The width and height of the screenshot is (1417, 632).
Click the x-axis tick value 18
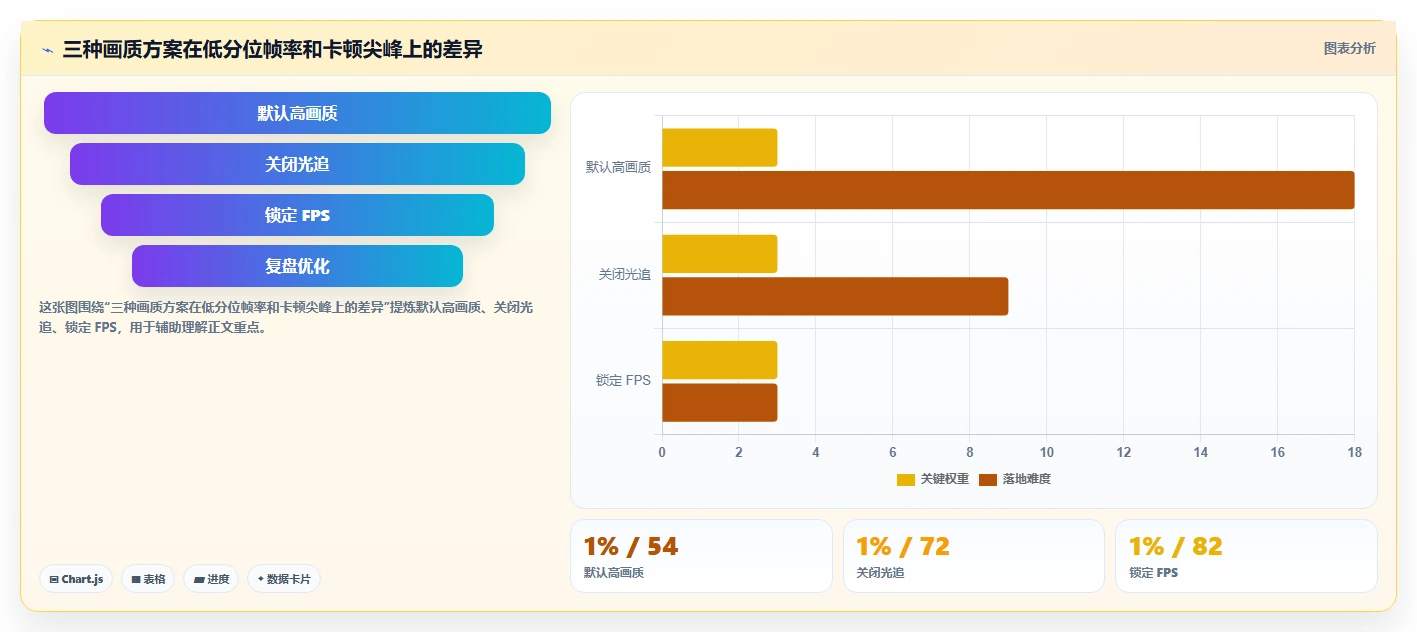point(1354,452)
